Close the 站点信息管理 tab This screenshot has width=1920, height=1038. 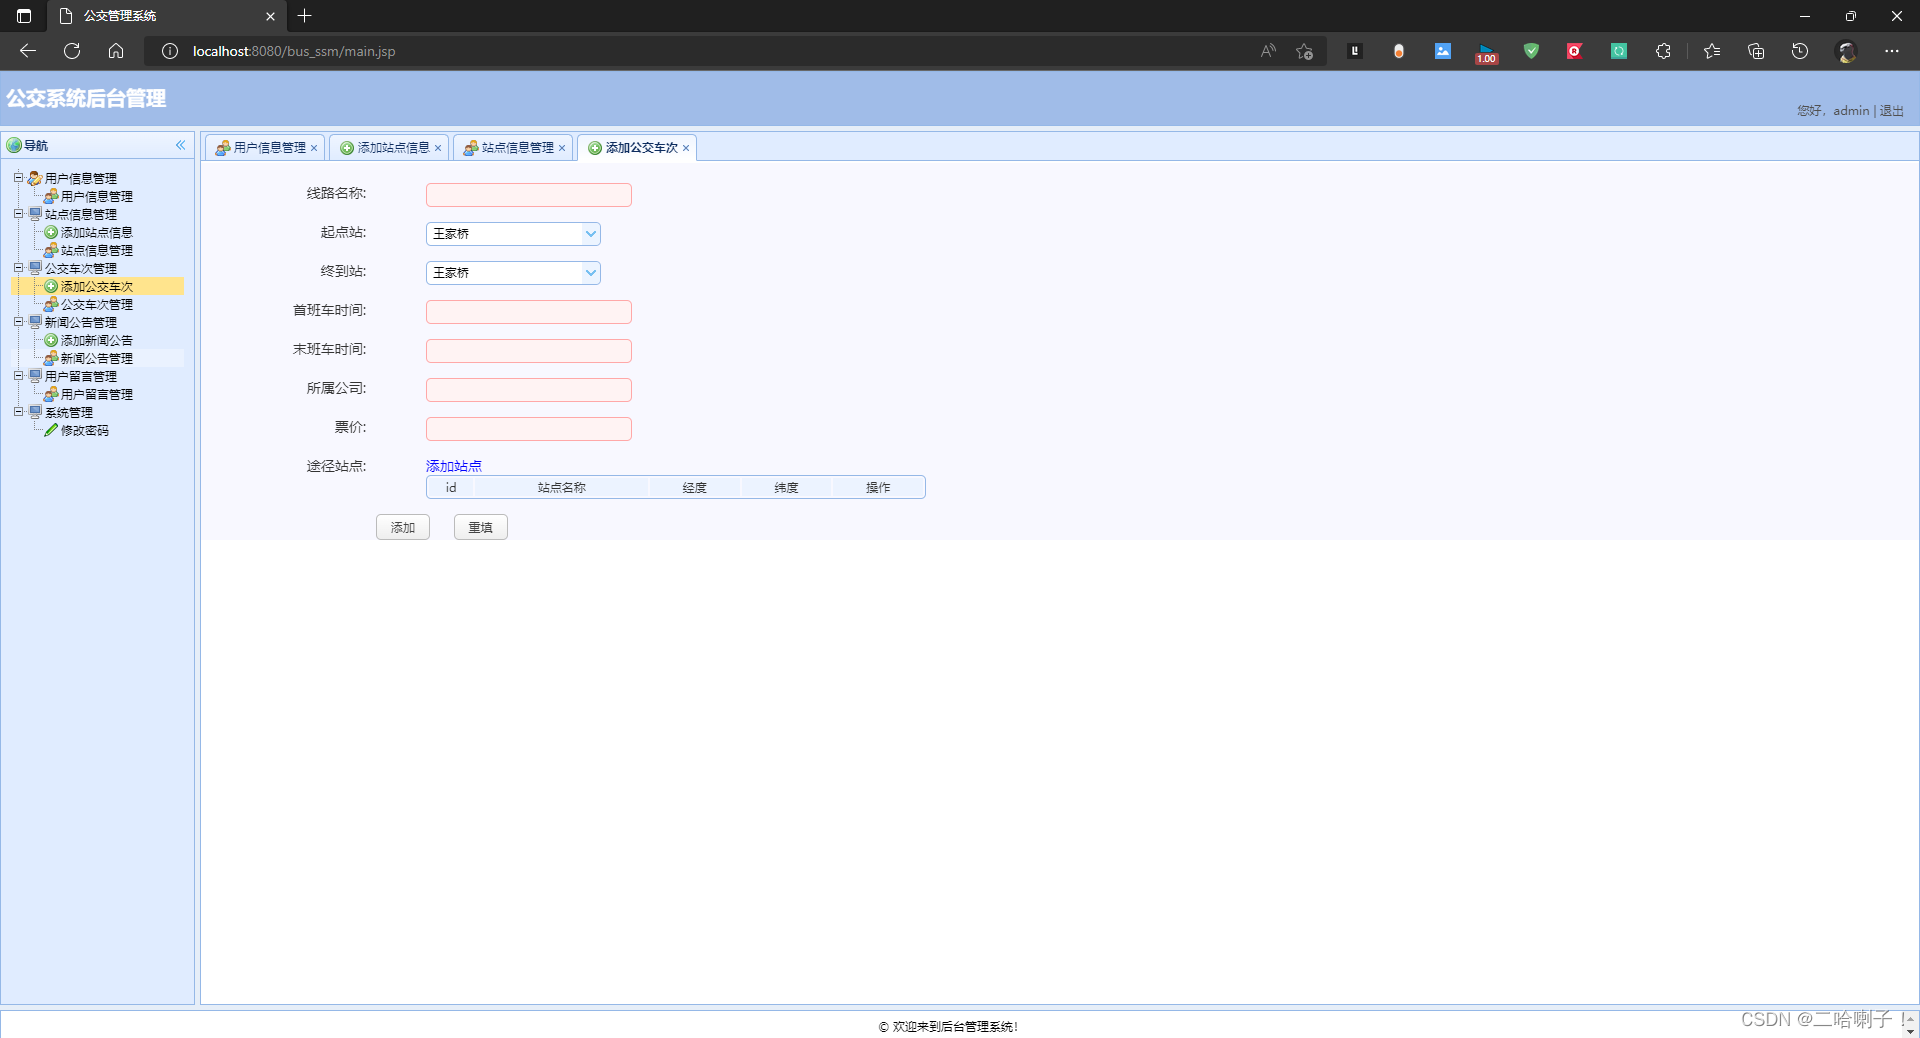click(562, 148)
